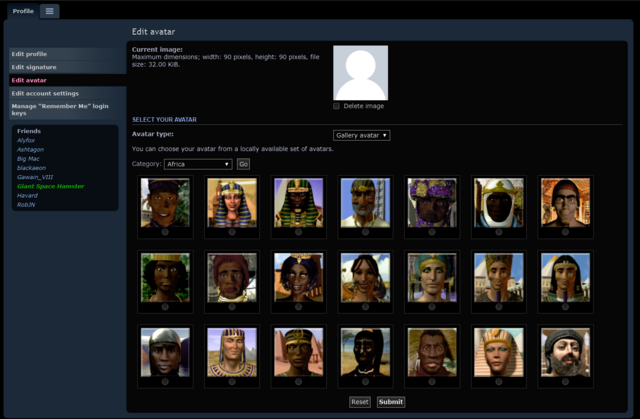
Task: Click female pharaoh avatar with blue-gold headdress
Action: 232,202
